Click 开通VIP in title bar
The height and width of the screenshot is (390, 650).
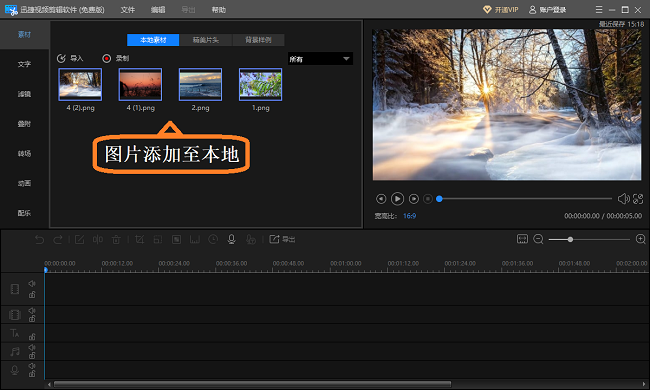pos(501,10)
